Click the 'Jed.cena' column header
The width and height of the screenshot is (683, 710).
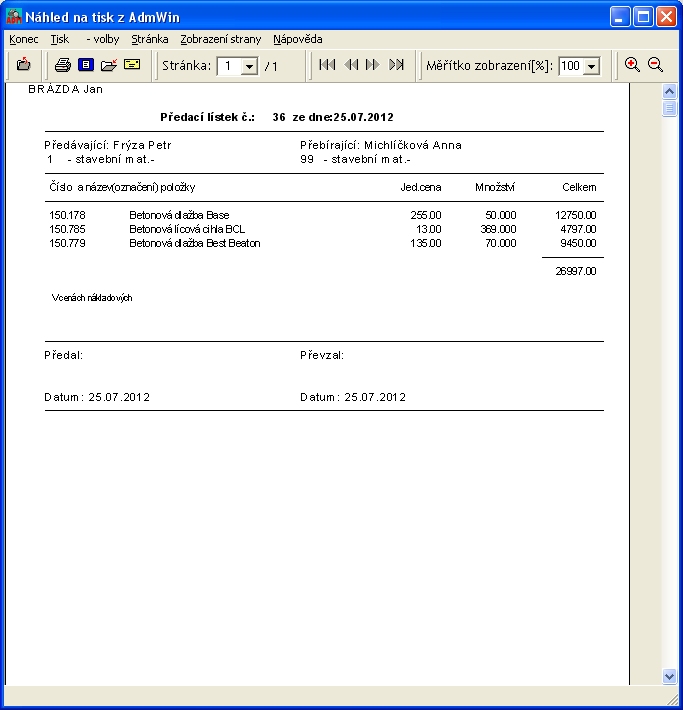421,187
